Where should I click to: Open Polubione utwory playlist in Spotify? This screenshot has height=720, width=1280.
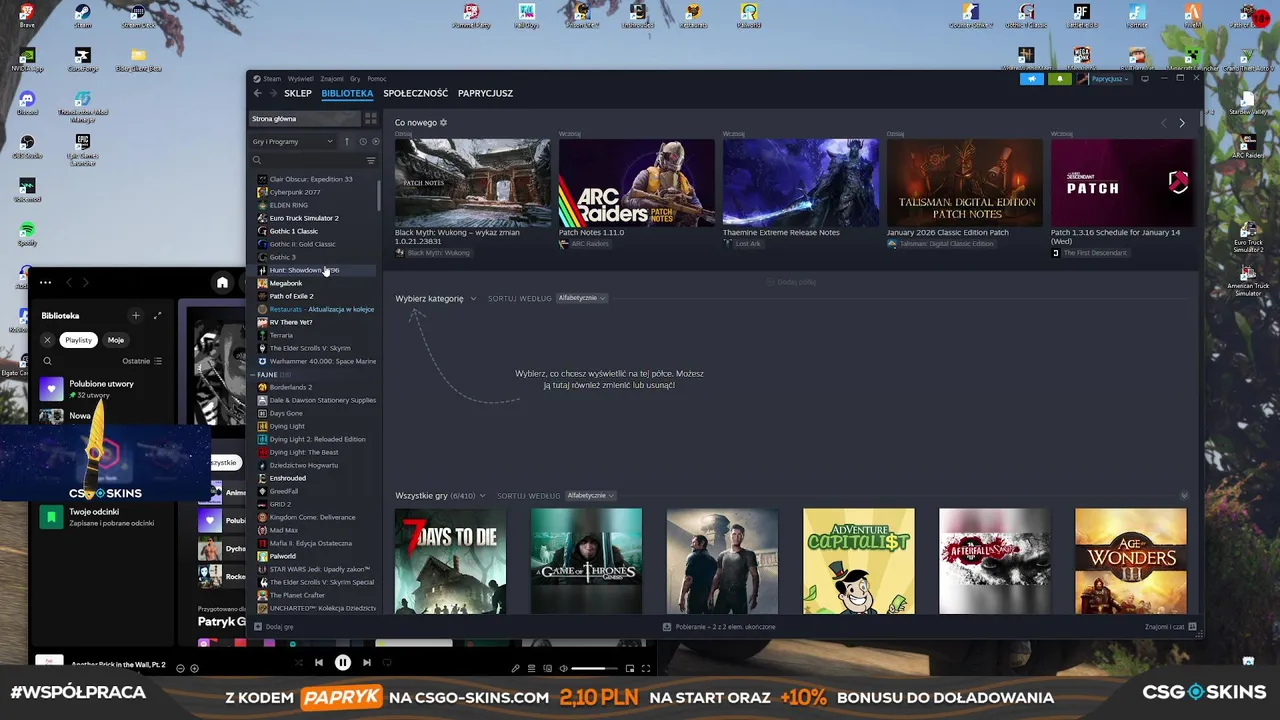[100, 388]
